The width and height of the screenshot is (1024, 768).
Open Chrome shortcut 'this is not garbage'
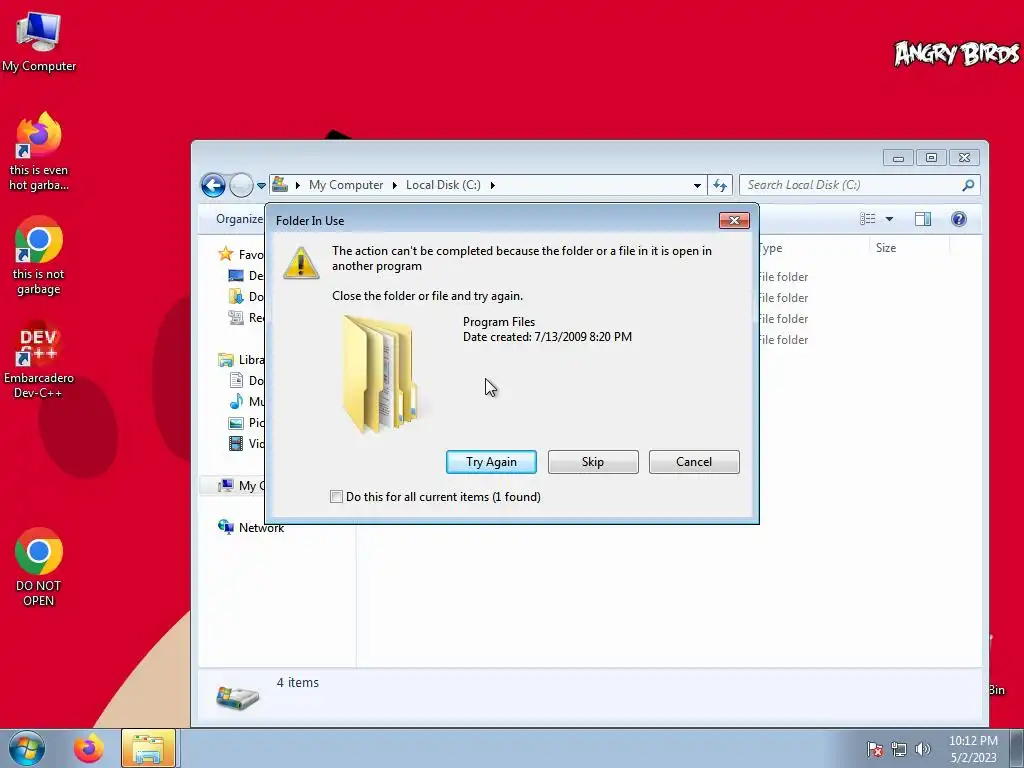point(39,256)
